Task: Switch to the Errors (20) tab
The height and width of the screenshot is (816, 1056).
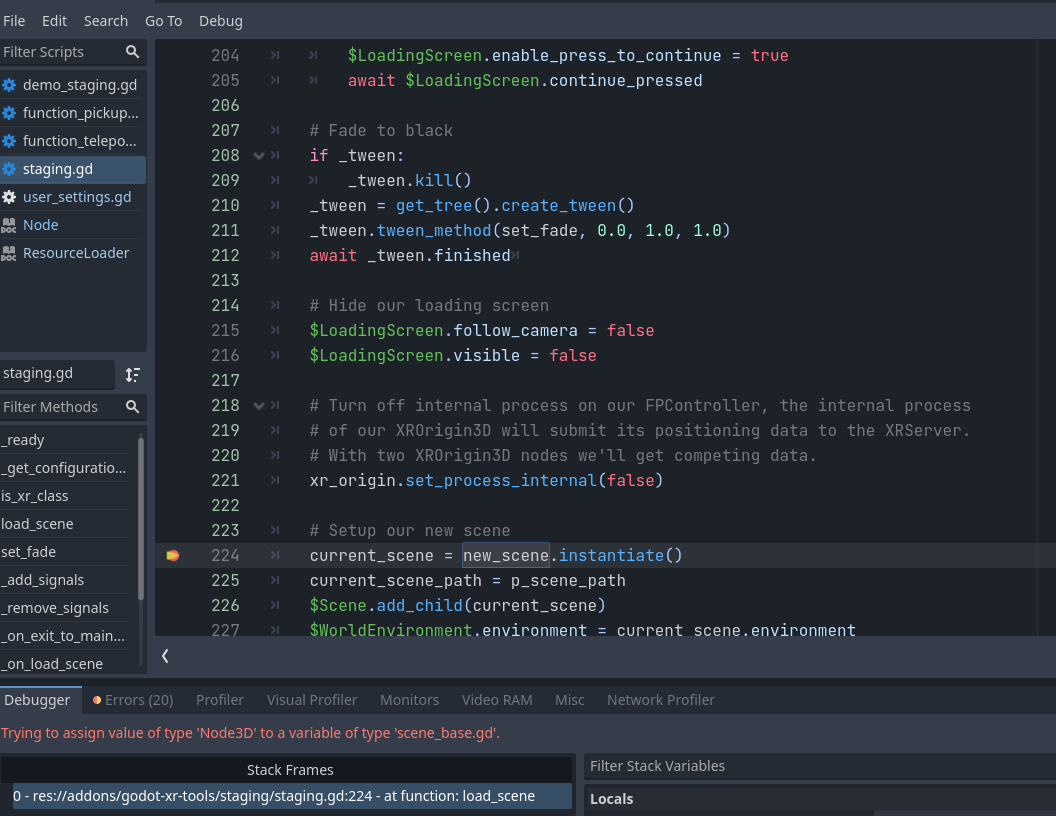Action: click(132, 699)
